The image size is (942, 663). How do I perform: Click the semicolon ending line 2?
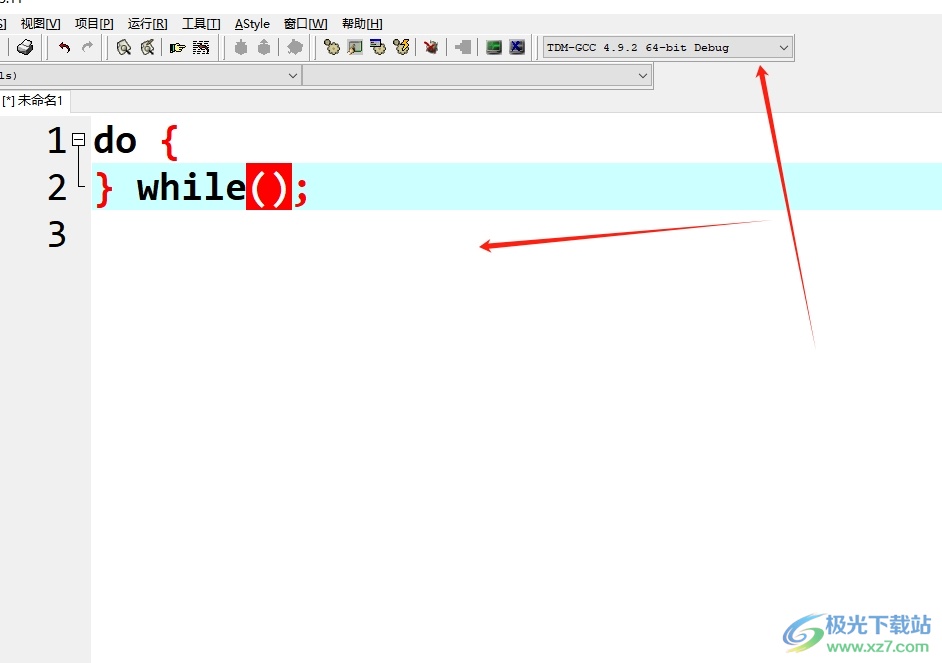tap(301, 191)
